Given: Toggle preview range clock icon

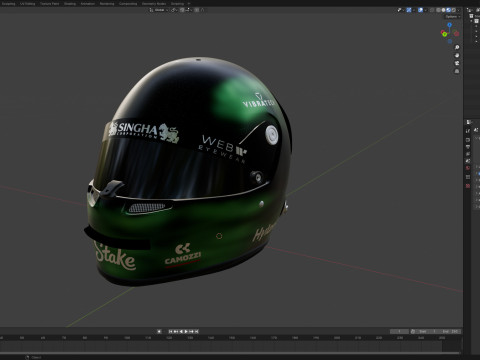Looking at the screenshot, I should pos(413,331).
